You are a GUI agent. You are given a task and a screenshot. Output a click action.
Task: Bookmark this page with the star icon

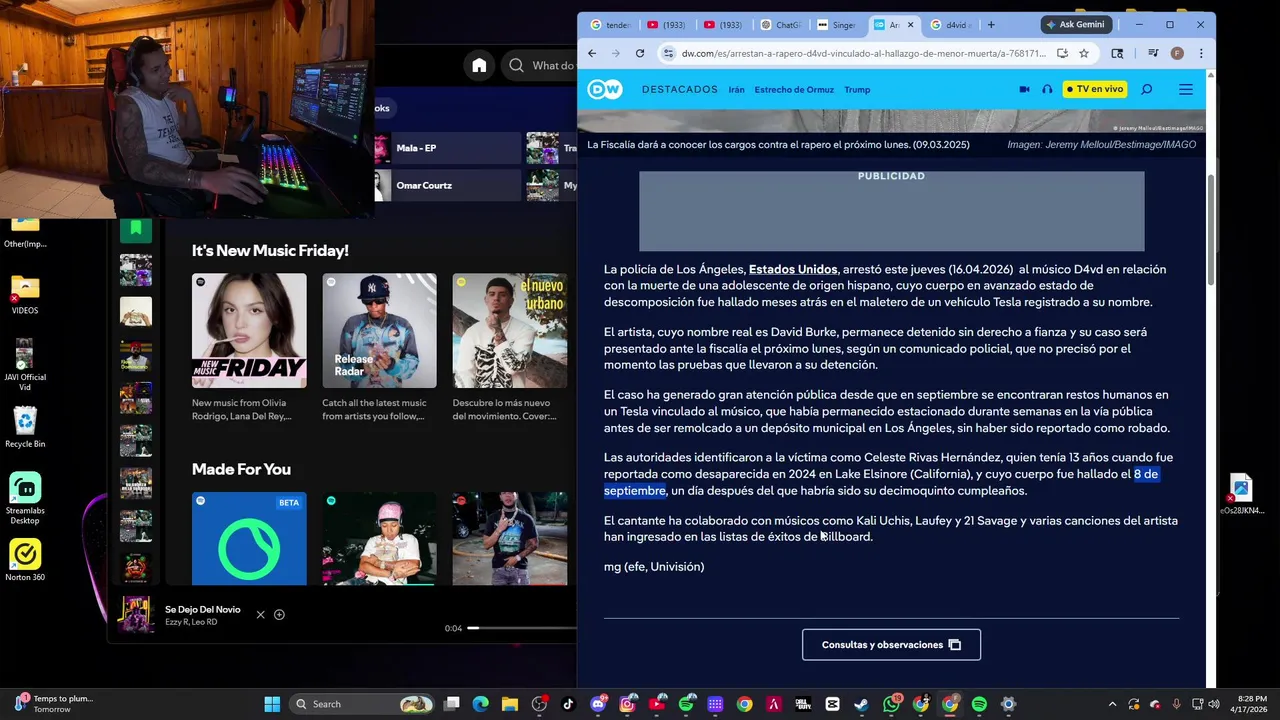1084,53
